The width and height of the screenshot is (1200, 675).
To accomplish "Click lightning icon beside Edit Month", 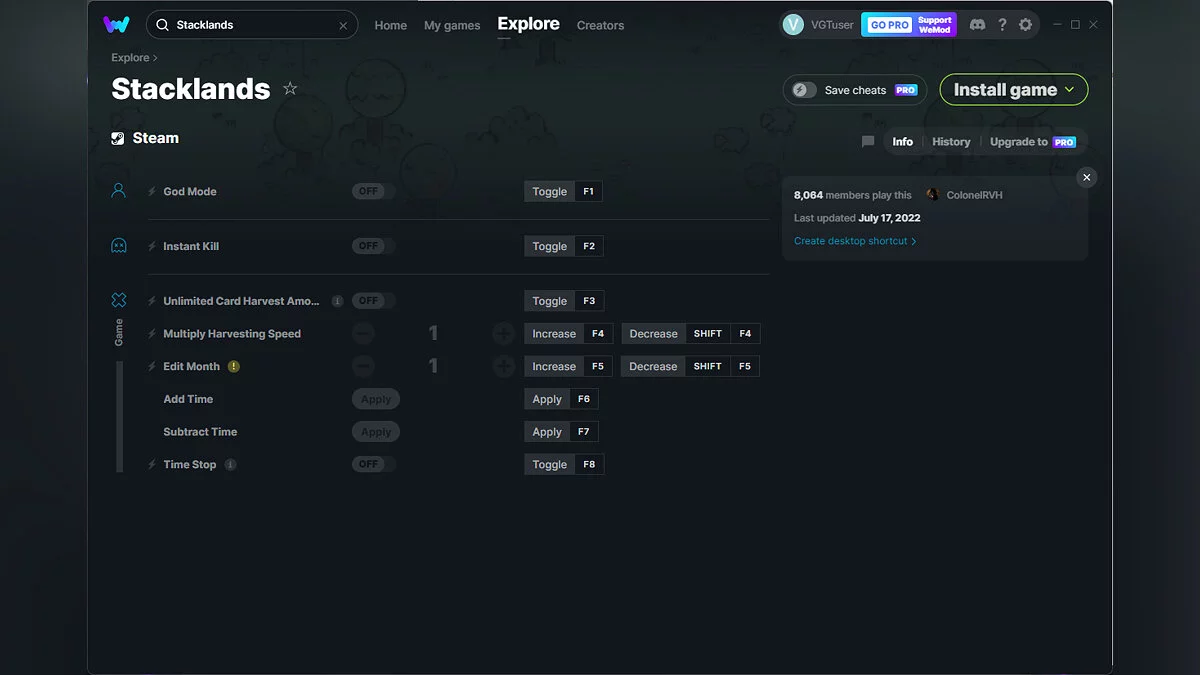I will click(152, 366).
